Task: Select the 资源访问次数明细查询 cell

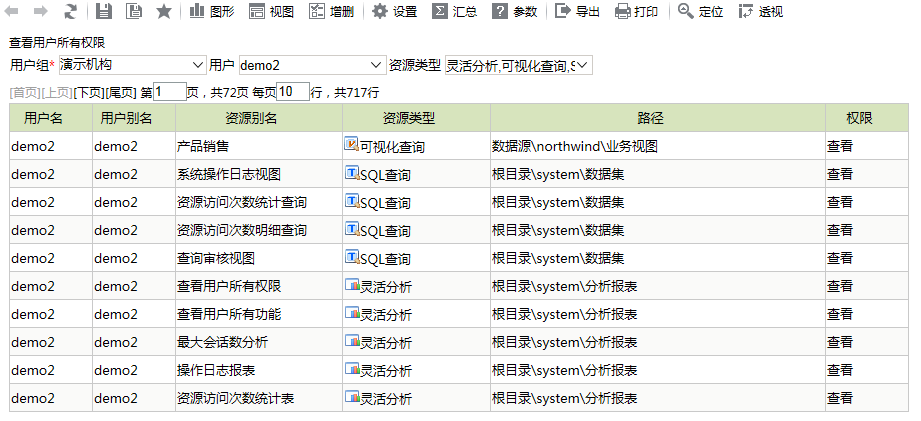Action: coord(259,230)
